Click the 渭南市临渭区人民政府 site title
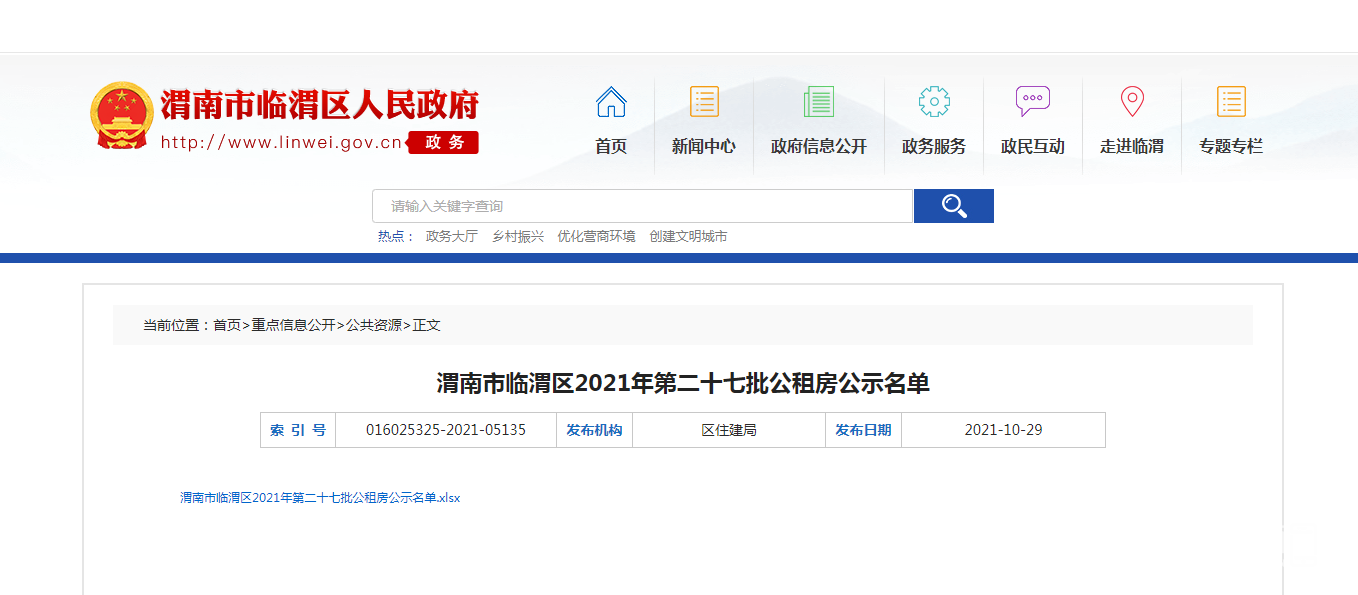The height and width of the screenshot is (595, 1358). [320, 105]
